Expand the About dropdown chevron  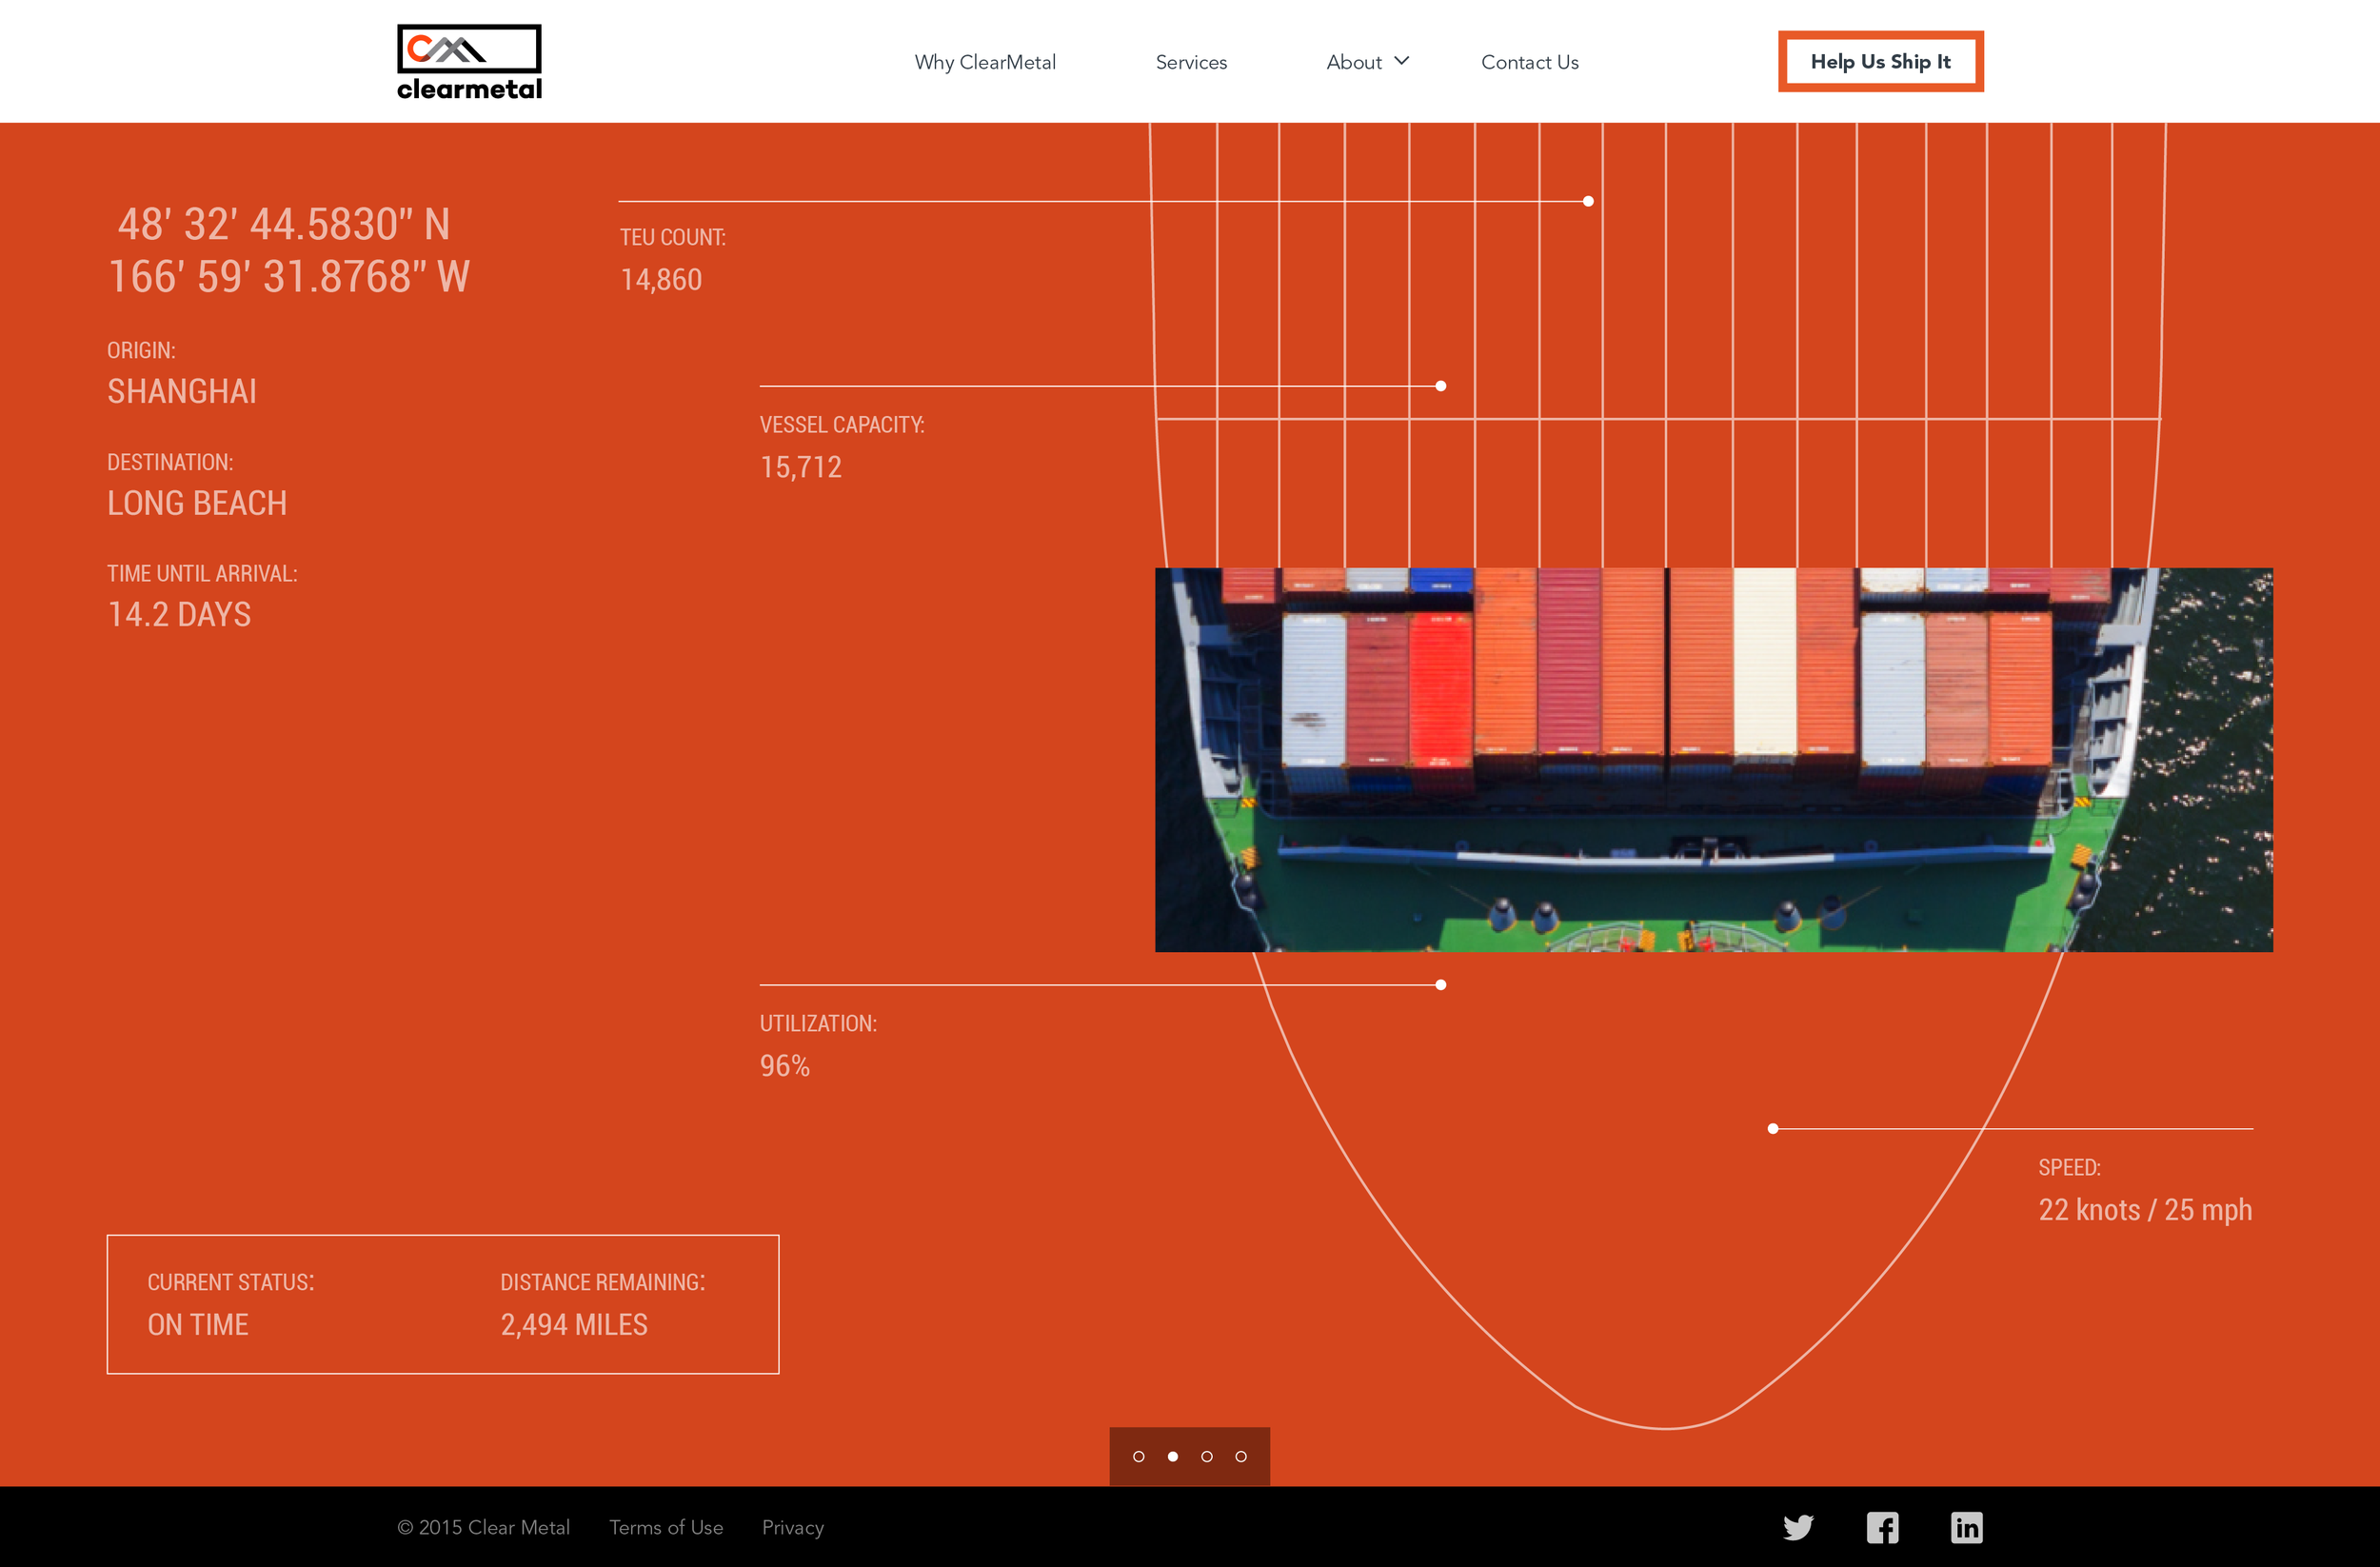tap(1402, 61)
